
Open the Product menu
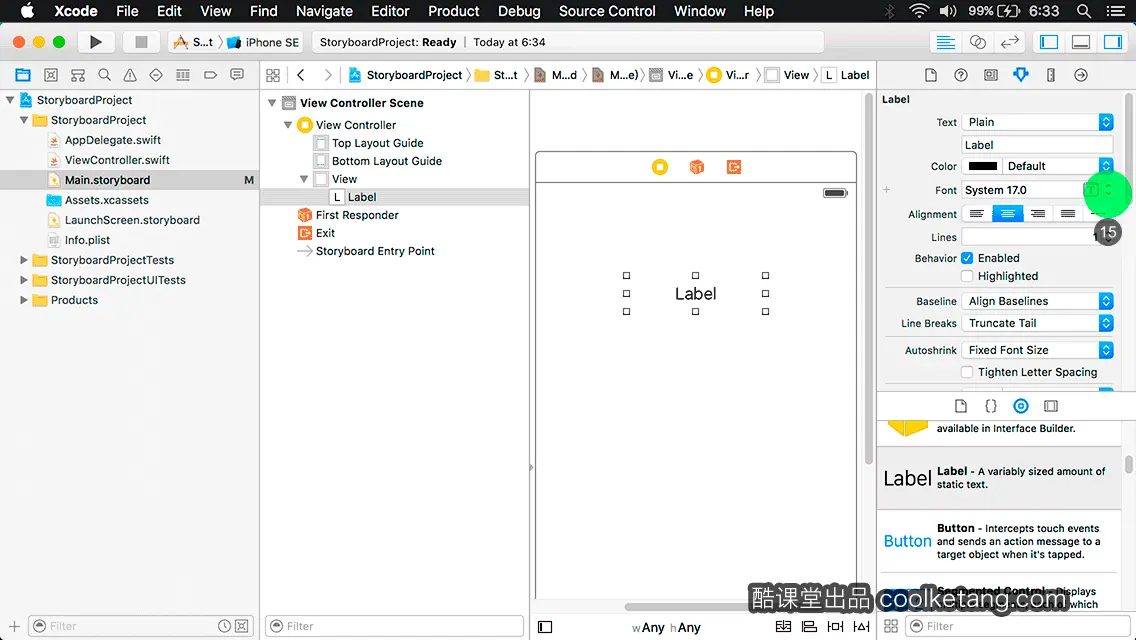tap(454, 11)
